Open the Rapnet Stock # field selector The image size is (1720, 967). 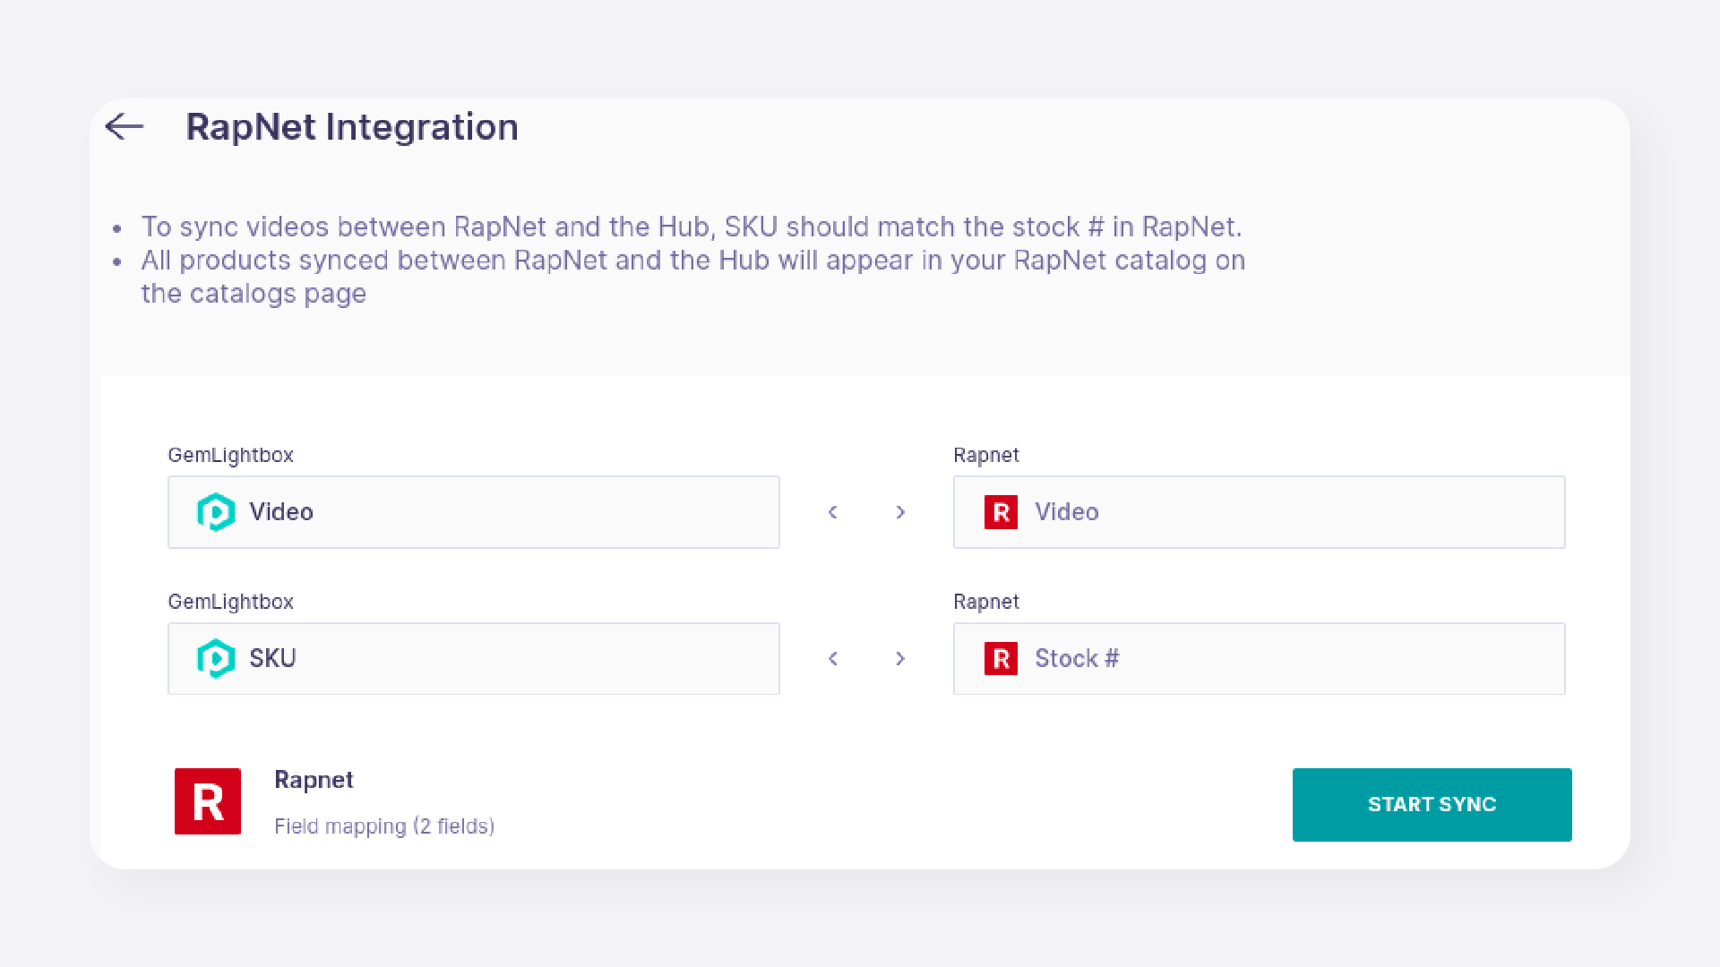[x=1258, y=658]
